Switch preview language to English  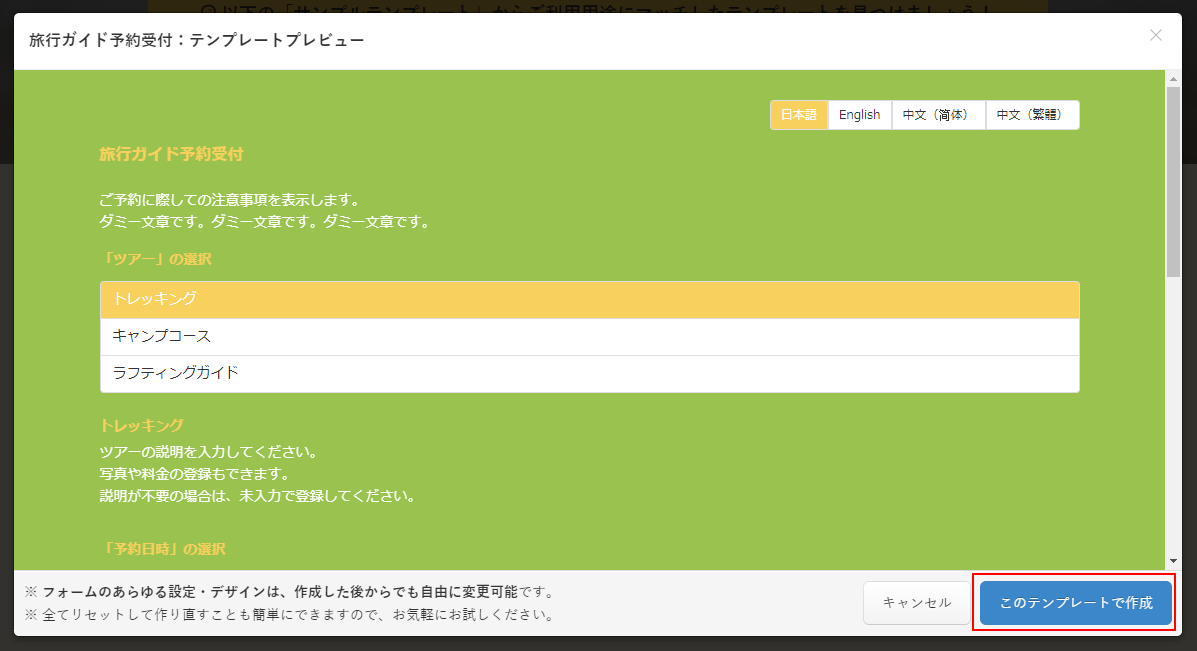859,115
